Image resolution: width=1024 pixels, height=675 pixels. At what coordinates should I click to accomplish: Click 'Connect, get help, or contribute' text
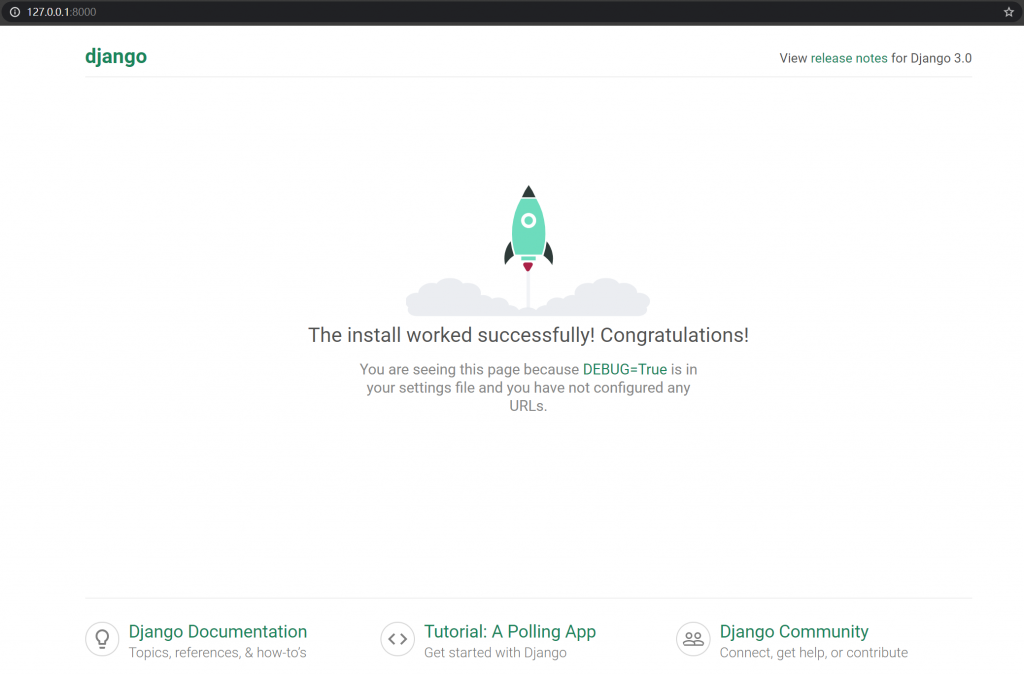[x=814, y=653]
